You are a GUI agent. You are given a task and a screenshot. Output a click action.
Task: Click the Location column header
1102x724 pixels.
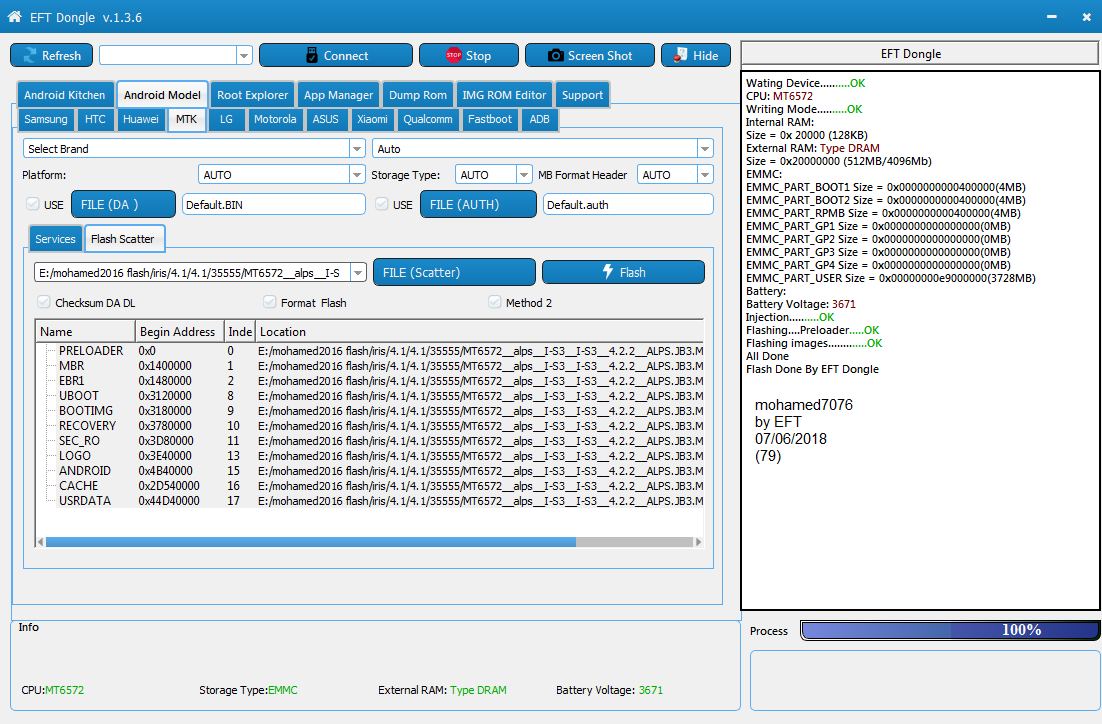click(479, 331)
